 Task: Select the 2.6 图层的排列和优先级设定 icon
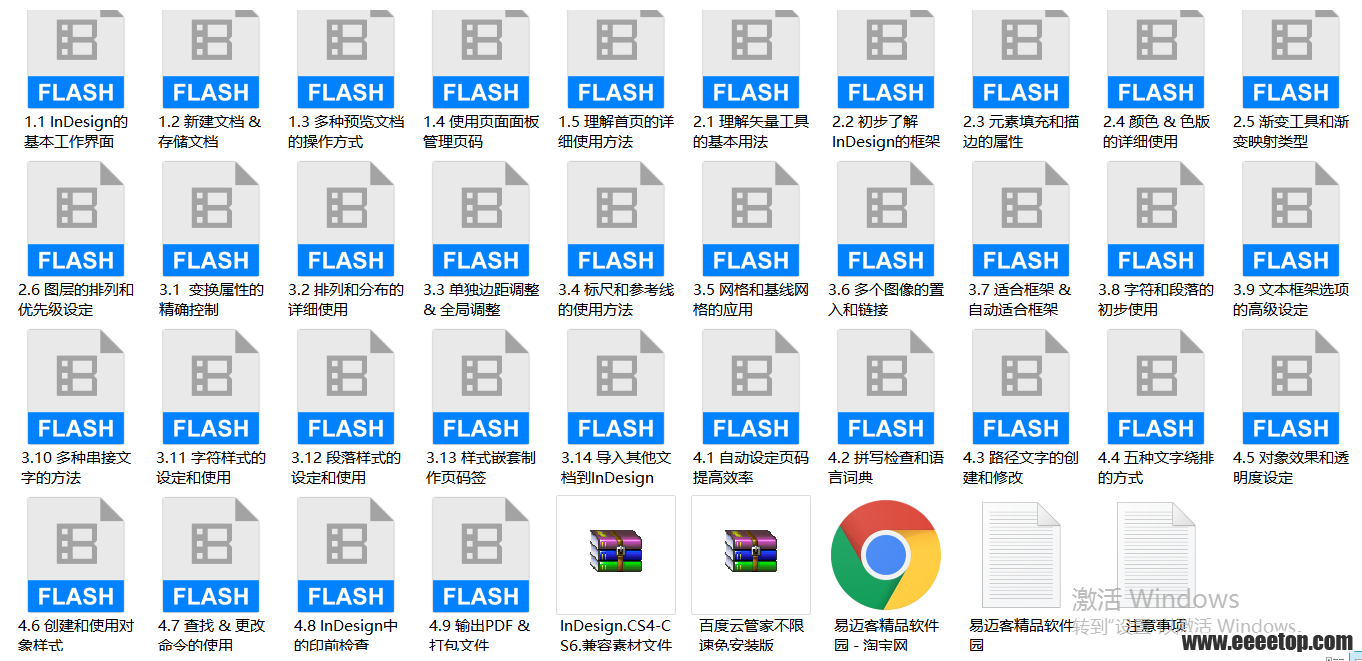tap(76, 219)
